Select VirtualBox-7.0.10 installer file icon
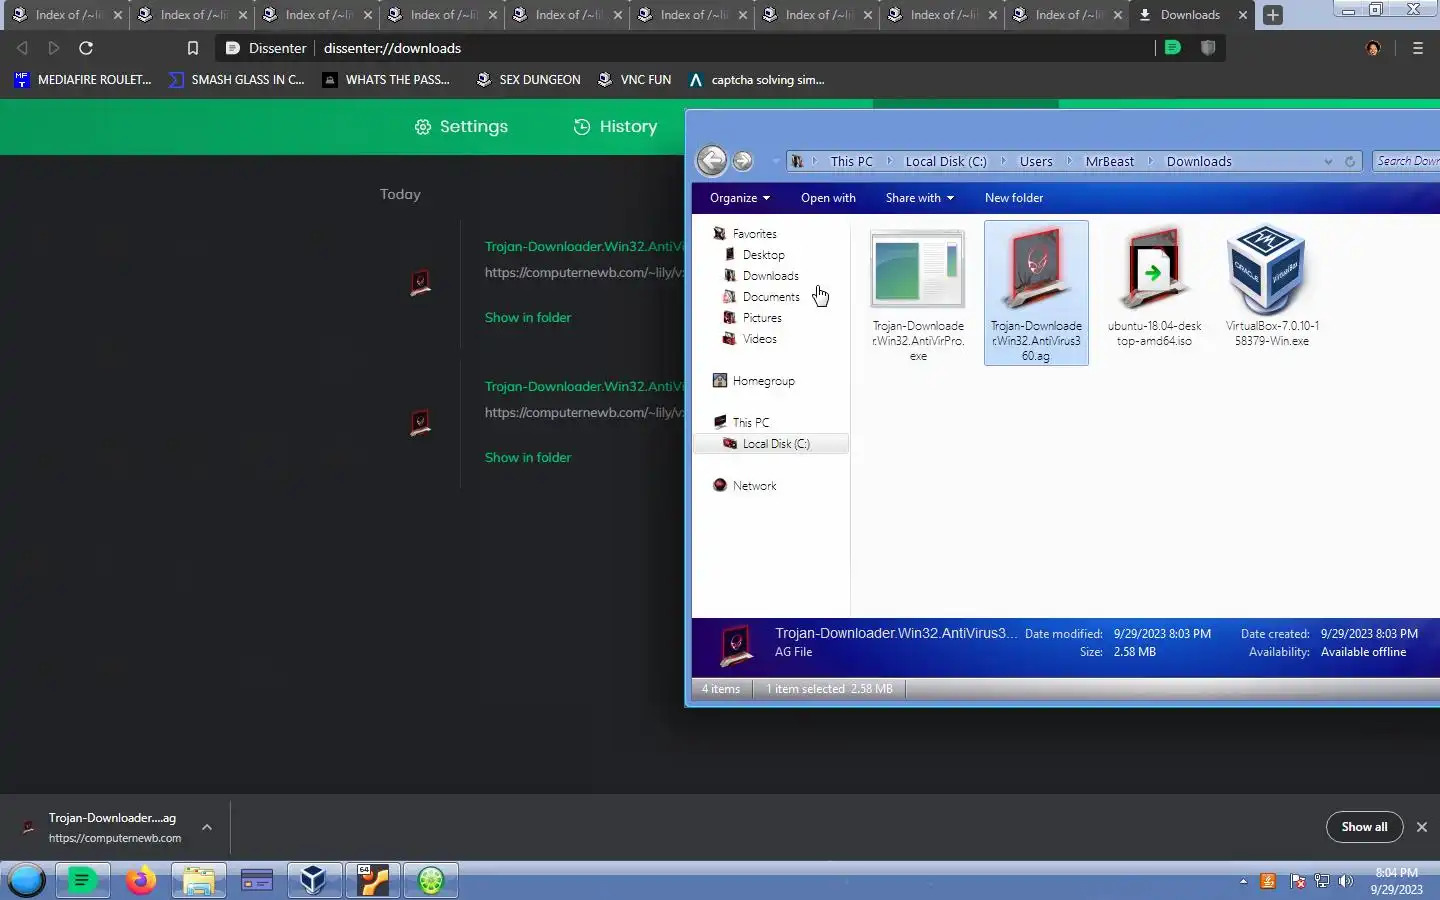1440x900 pixels. pos(1268,270)
